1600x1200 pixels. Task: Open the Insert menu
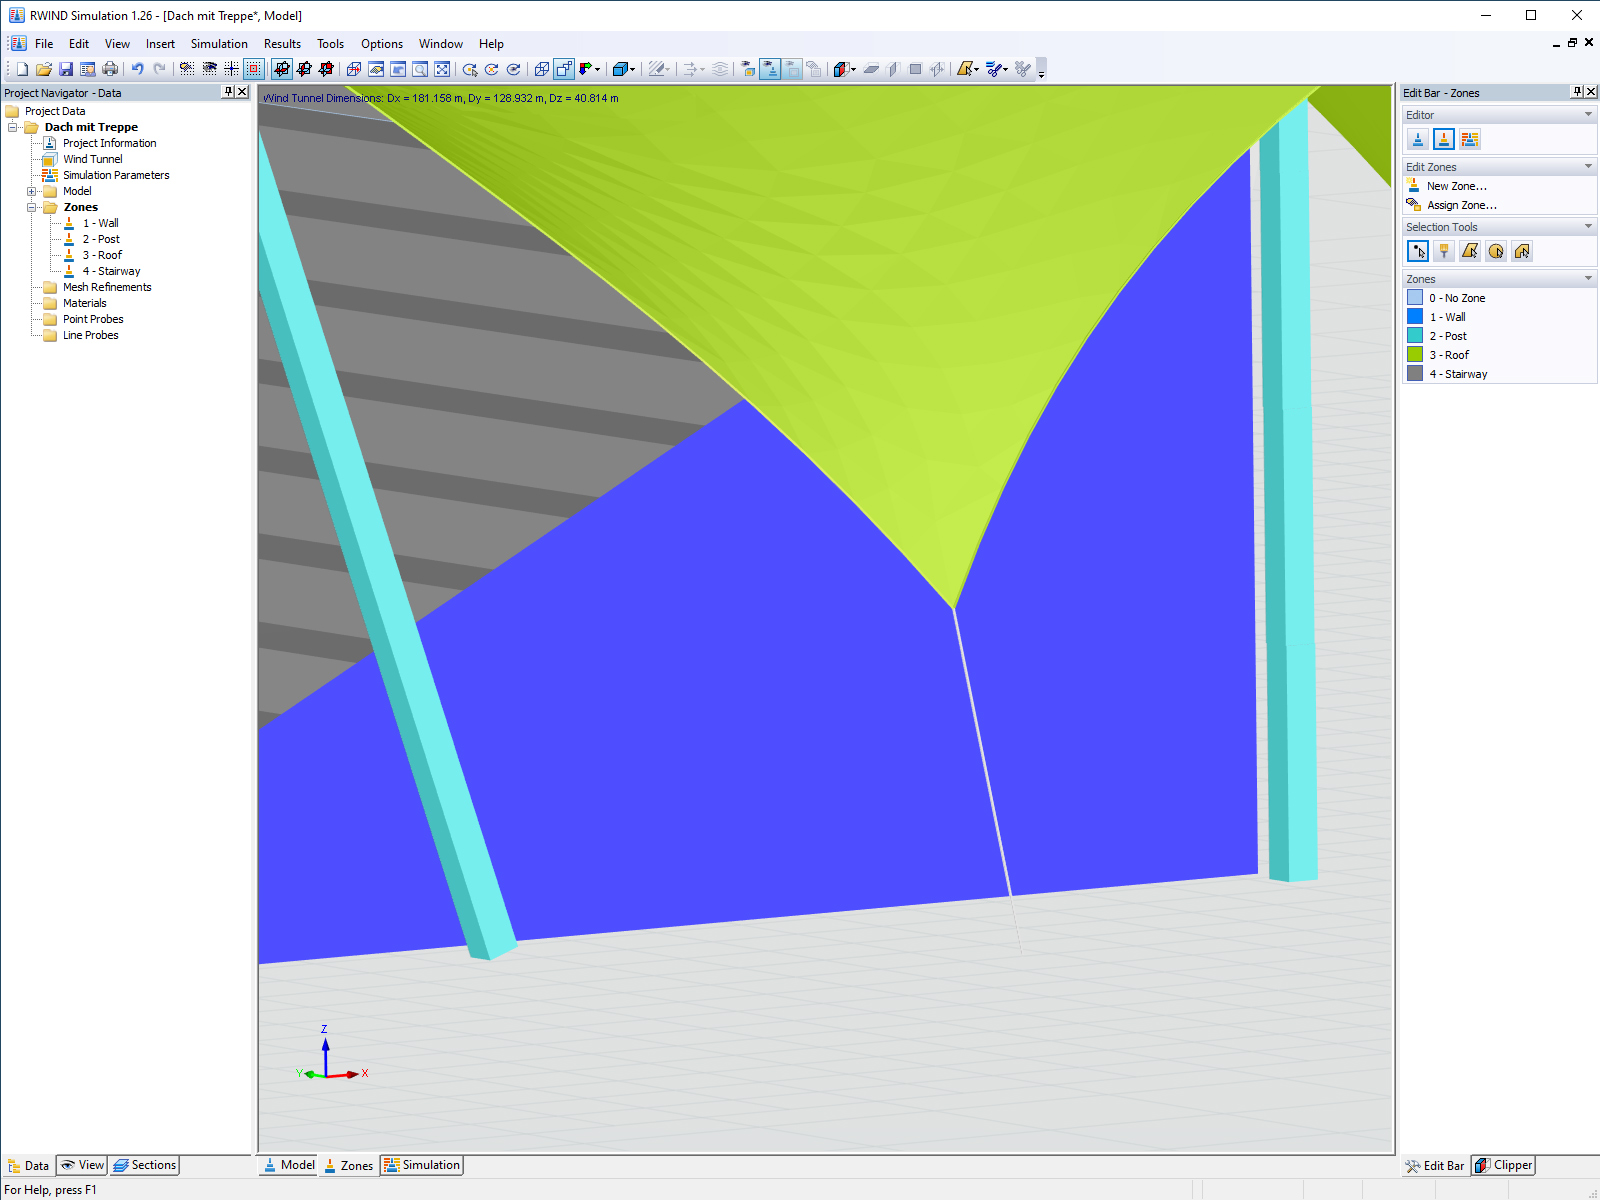160,44
